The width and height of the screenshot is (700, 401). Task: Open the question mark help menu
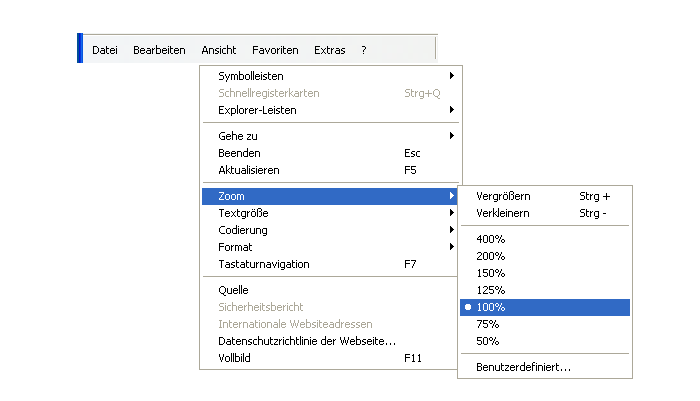(364, 50)
